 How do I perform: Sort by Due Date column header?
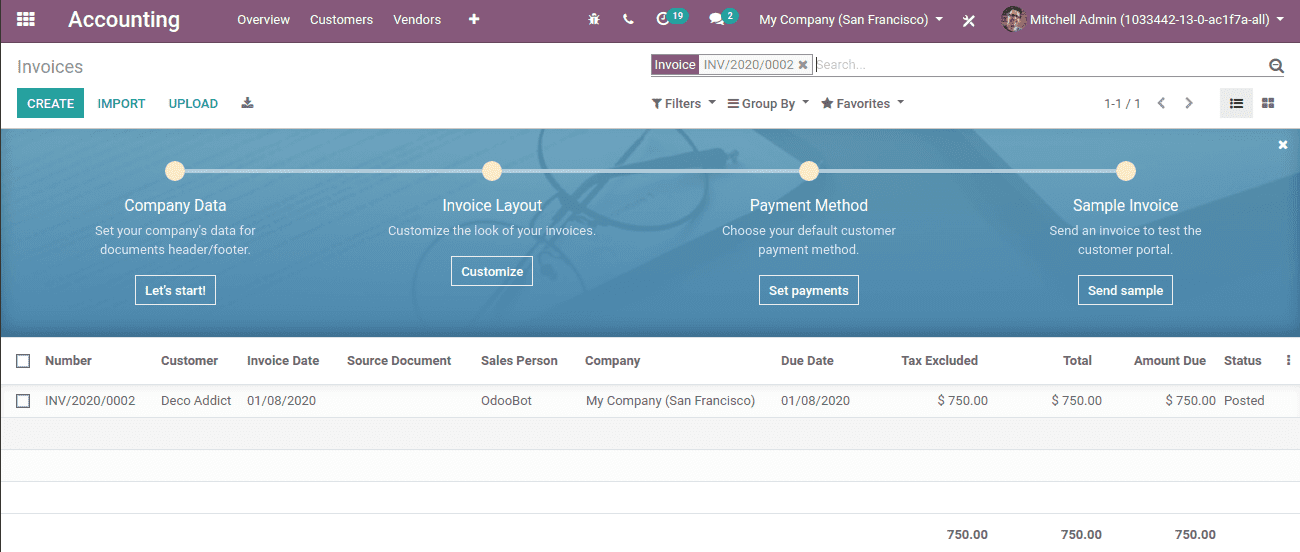point(807,361)
